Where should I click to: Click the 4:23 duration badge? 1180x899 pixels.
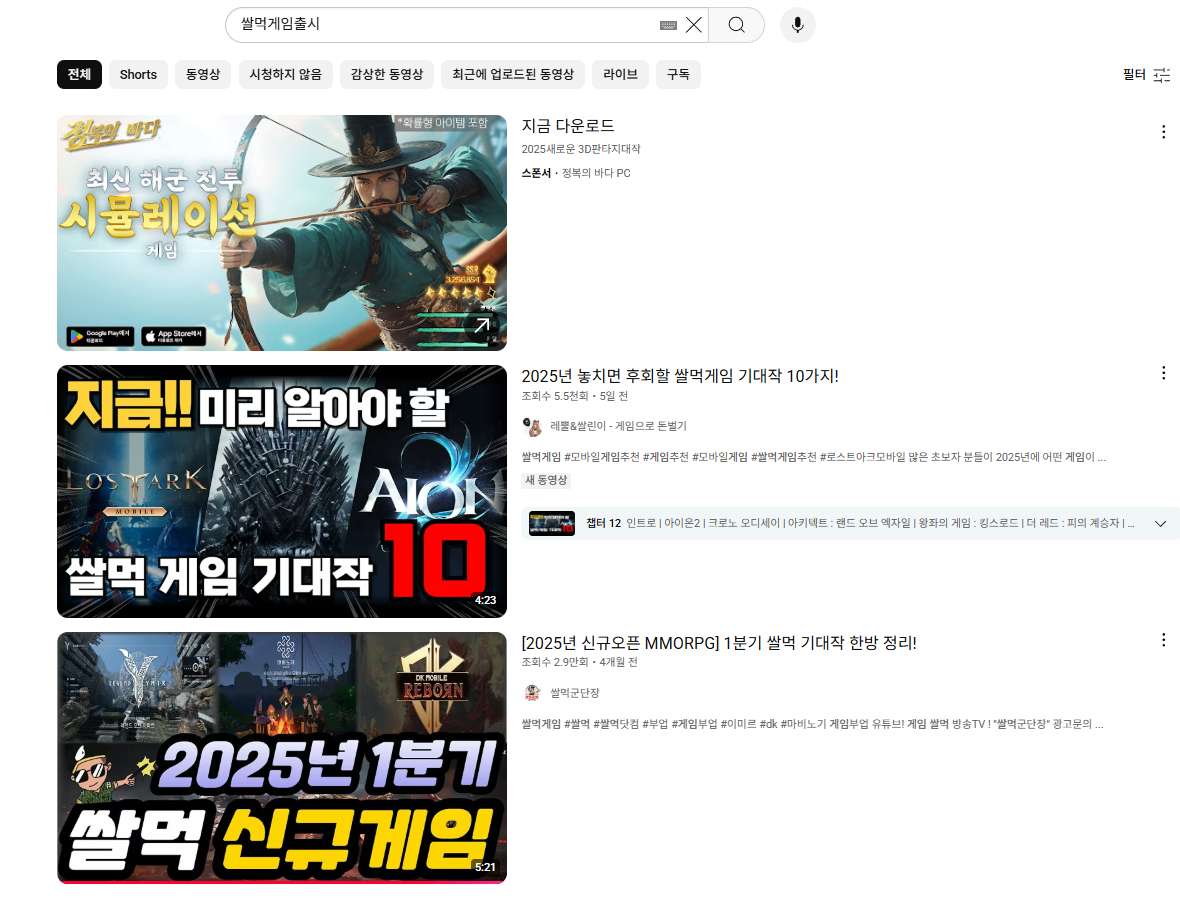[485, 600]
